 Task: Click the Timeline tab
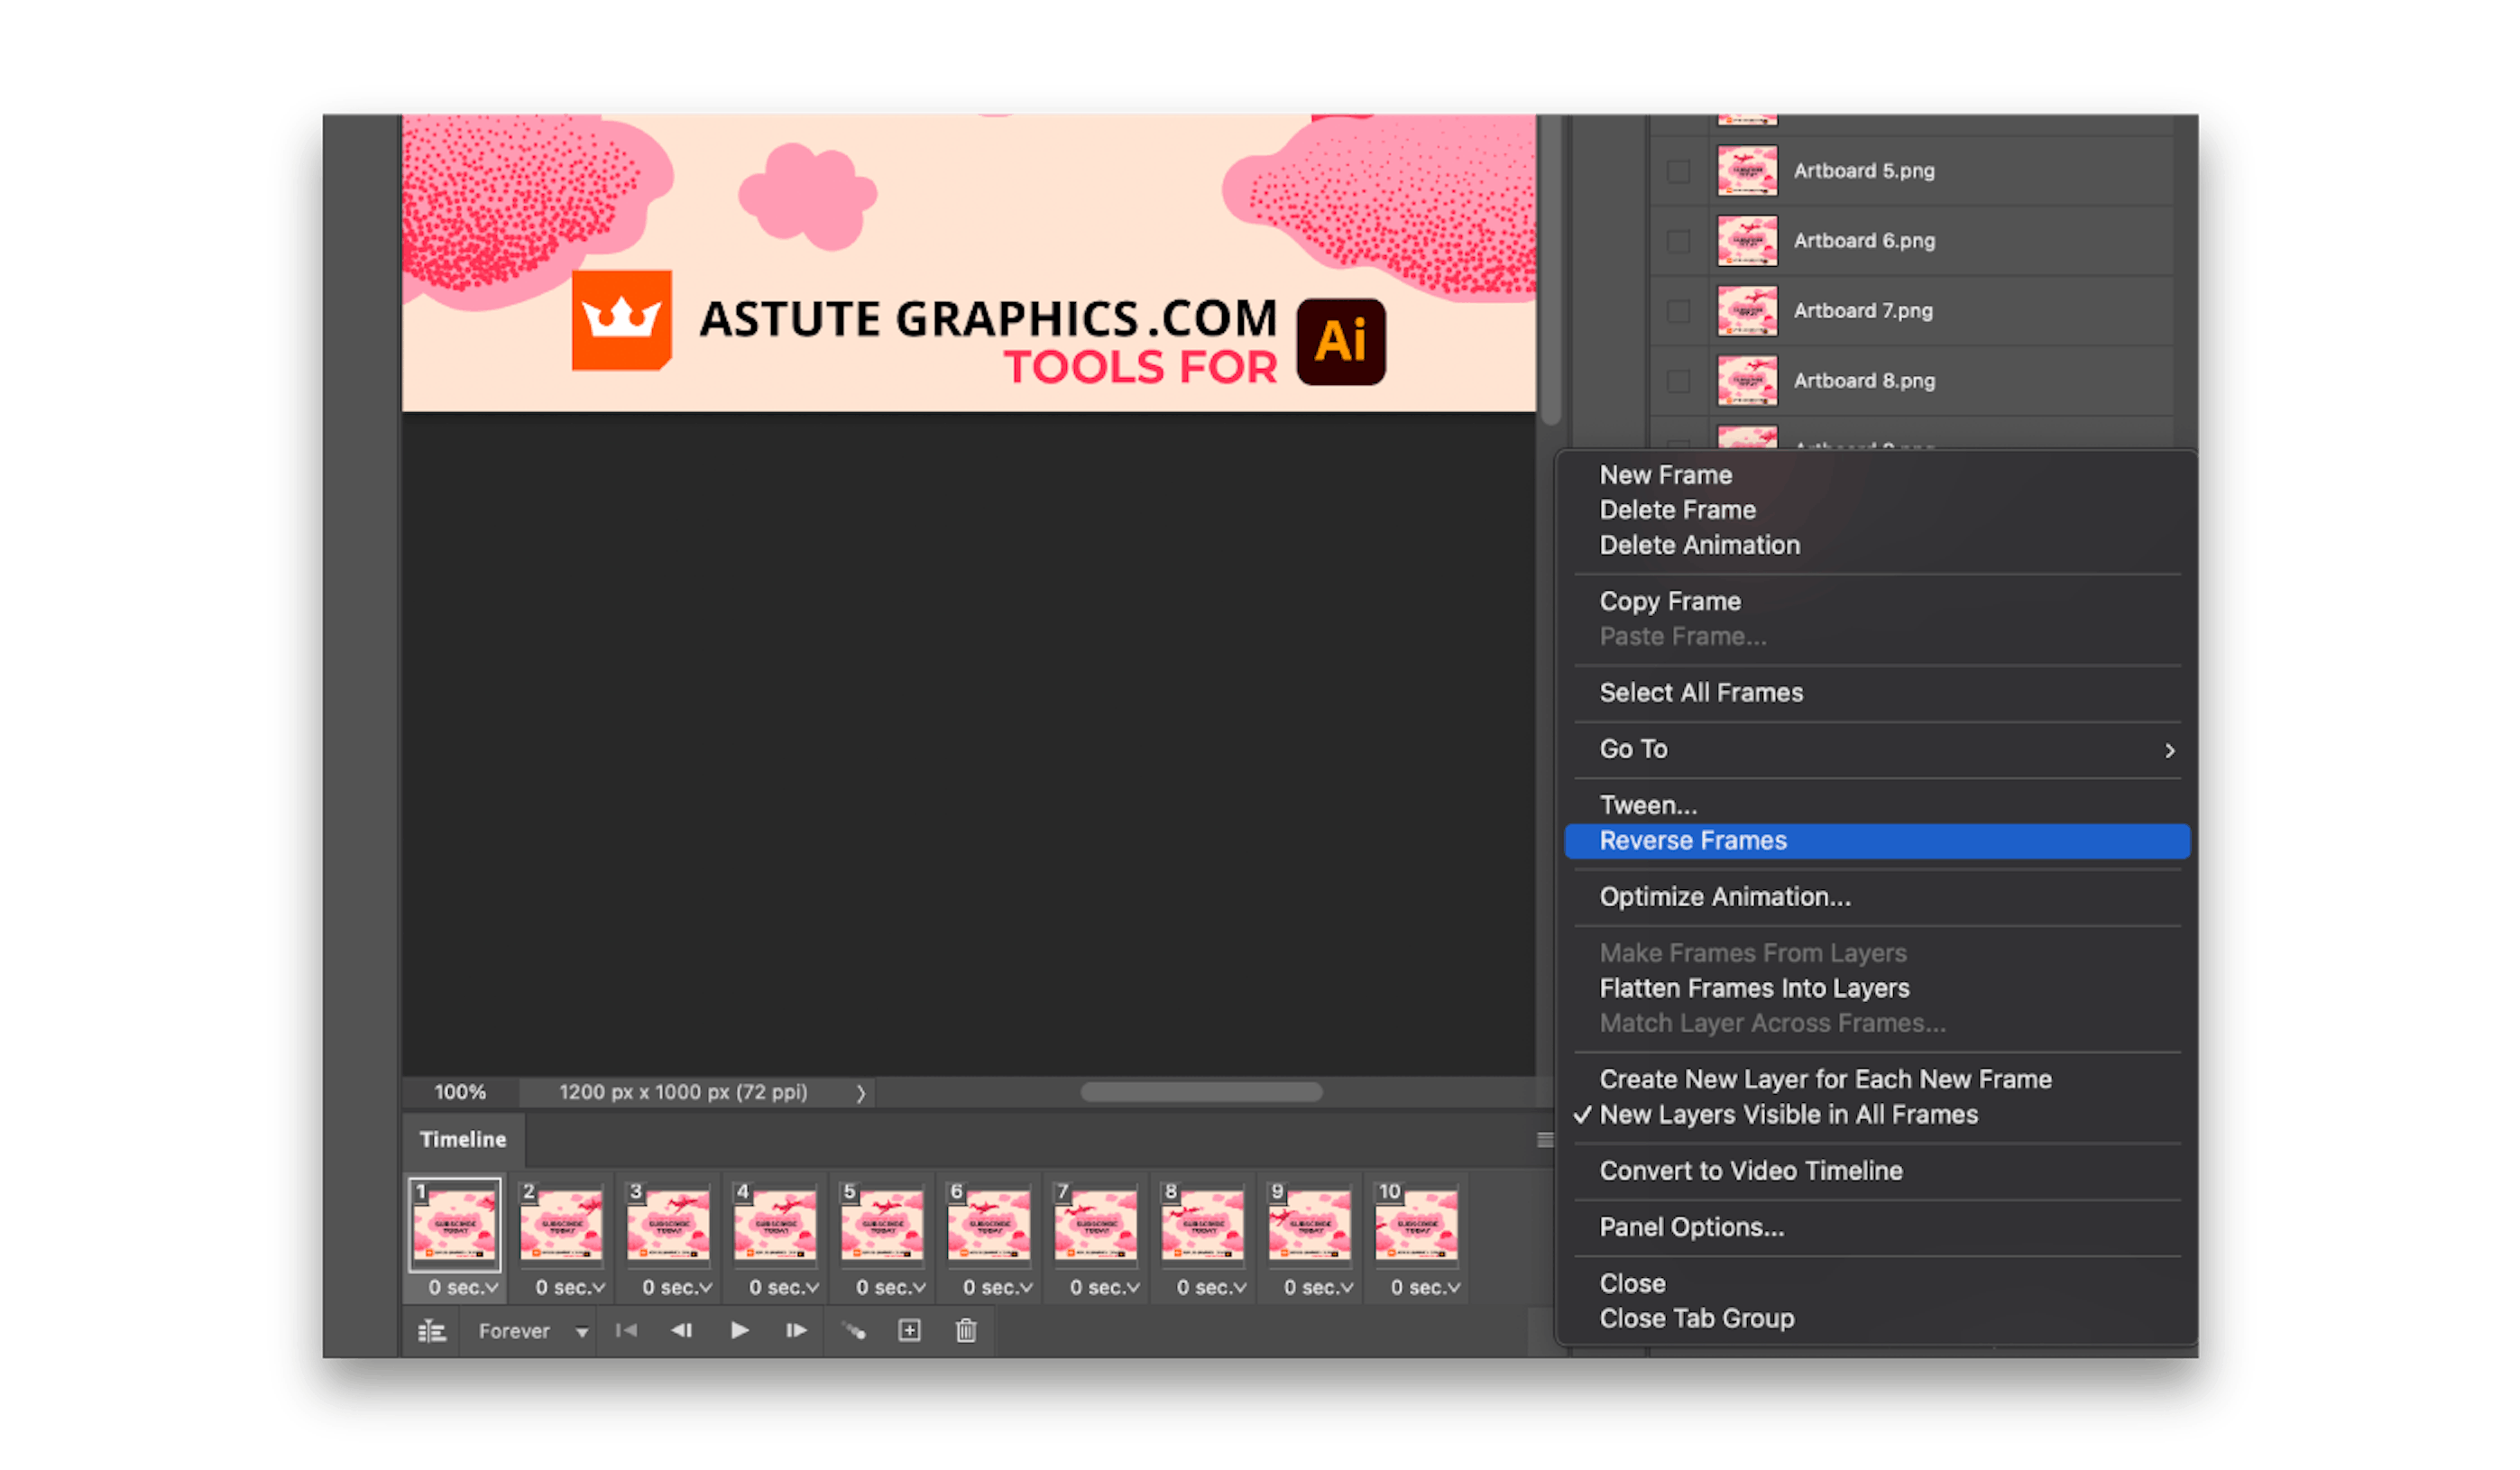click(x=462, y=1139)
